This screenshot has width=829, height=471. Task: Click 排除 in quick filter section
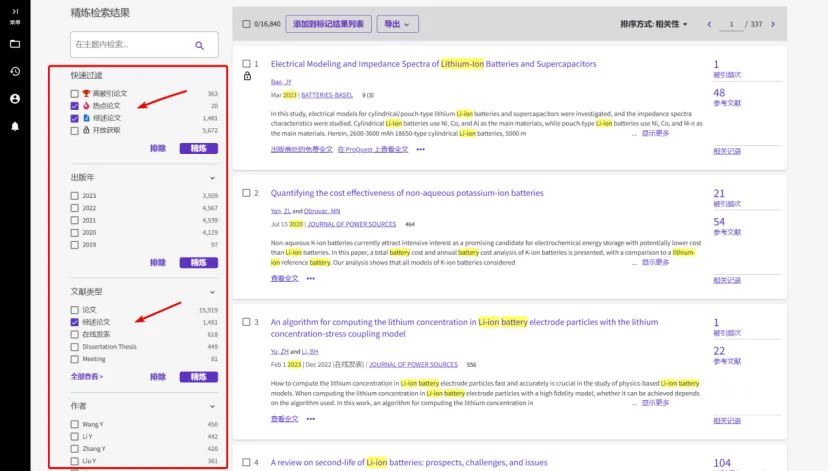click(x=158, y=149)
